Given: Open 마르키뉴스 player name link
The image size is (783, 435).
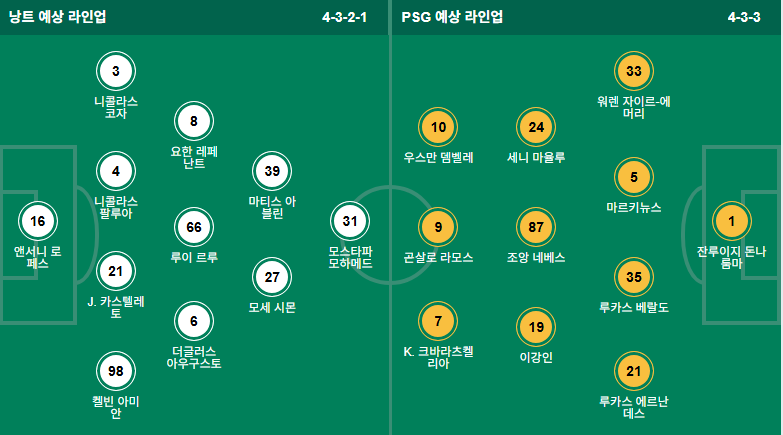Looking at the screenshot, I should point(634,207).
